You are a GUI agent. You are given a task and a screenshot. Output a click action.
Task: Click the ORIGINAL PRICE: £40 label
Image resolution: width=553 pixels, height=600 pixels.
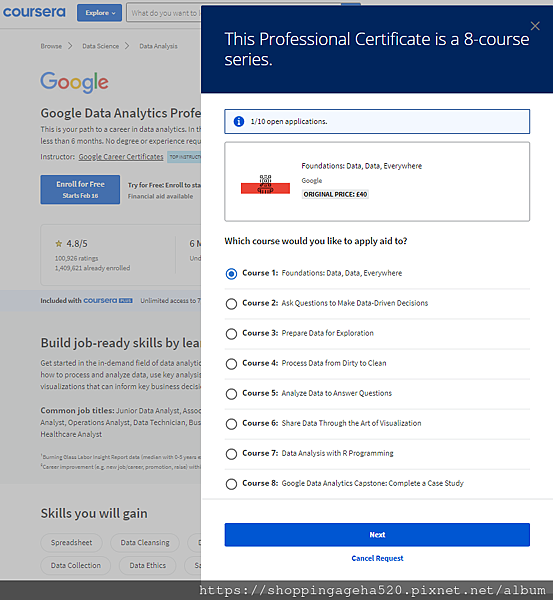coord(335,194)
